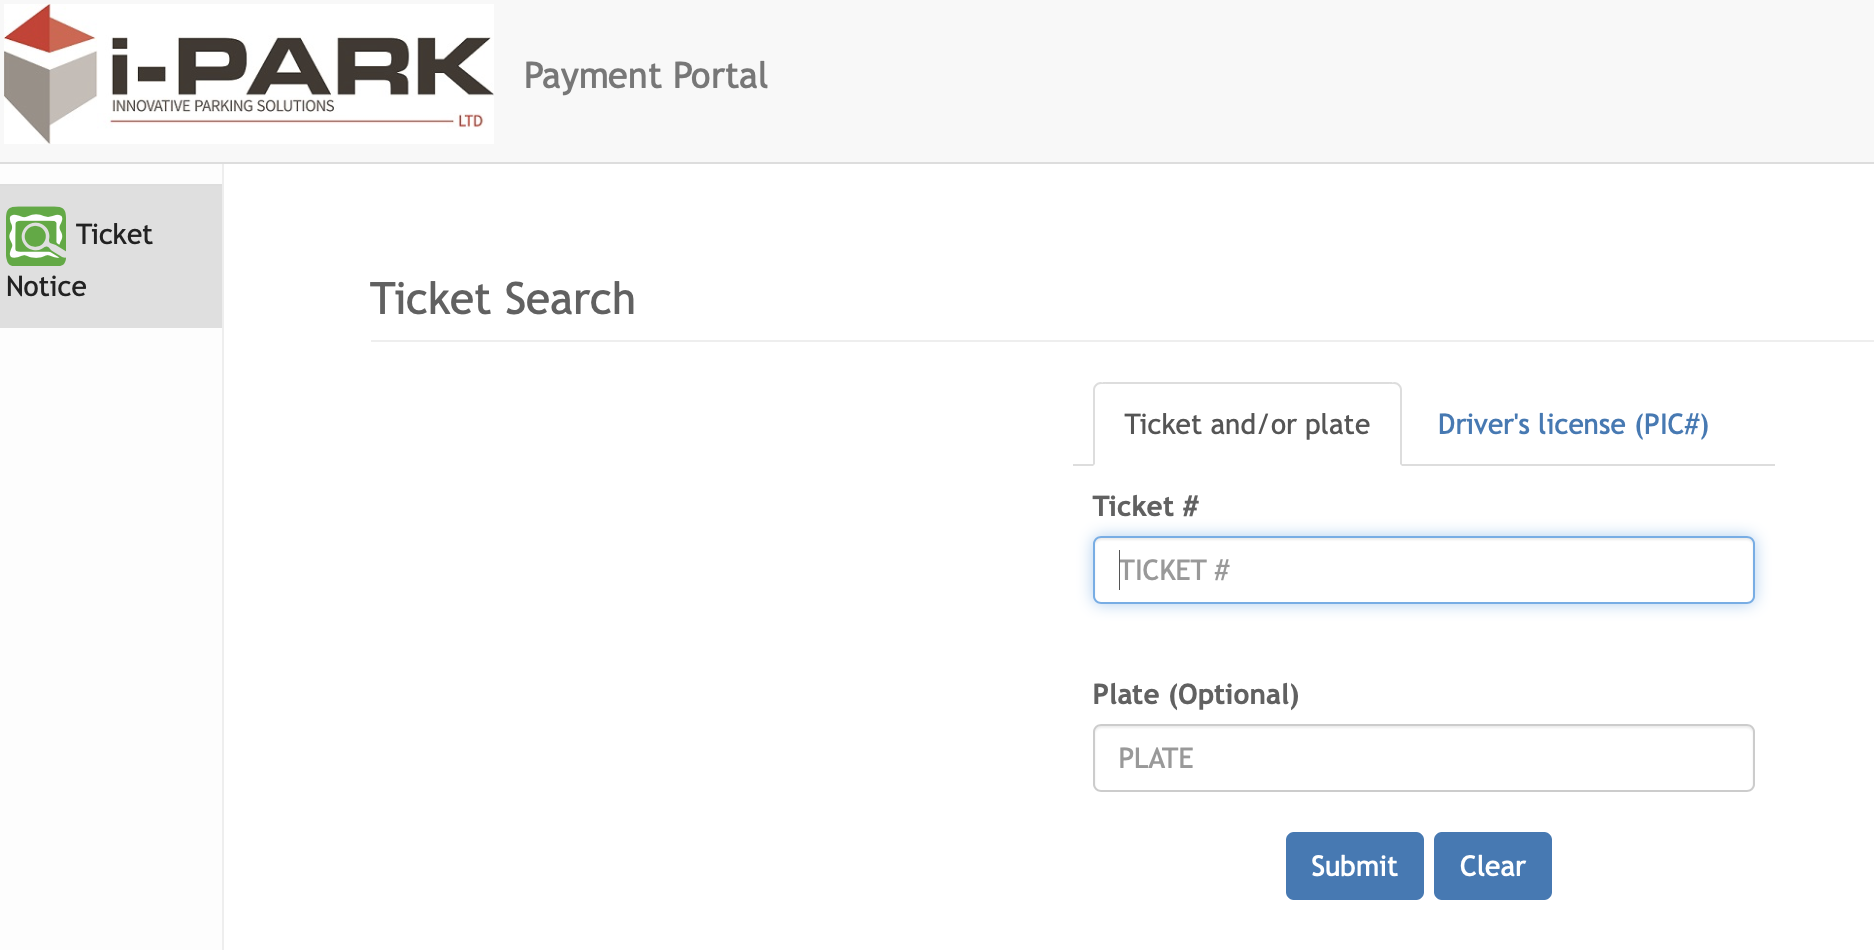
Task: Click the Innovative Parking Solutions tagline
Action: (x=223, y=106)
